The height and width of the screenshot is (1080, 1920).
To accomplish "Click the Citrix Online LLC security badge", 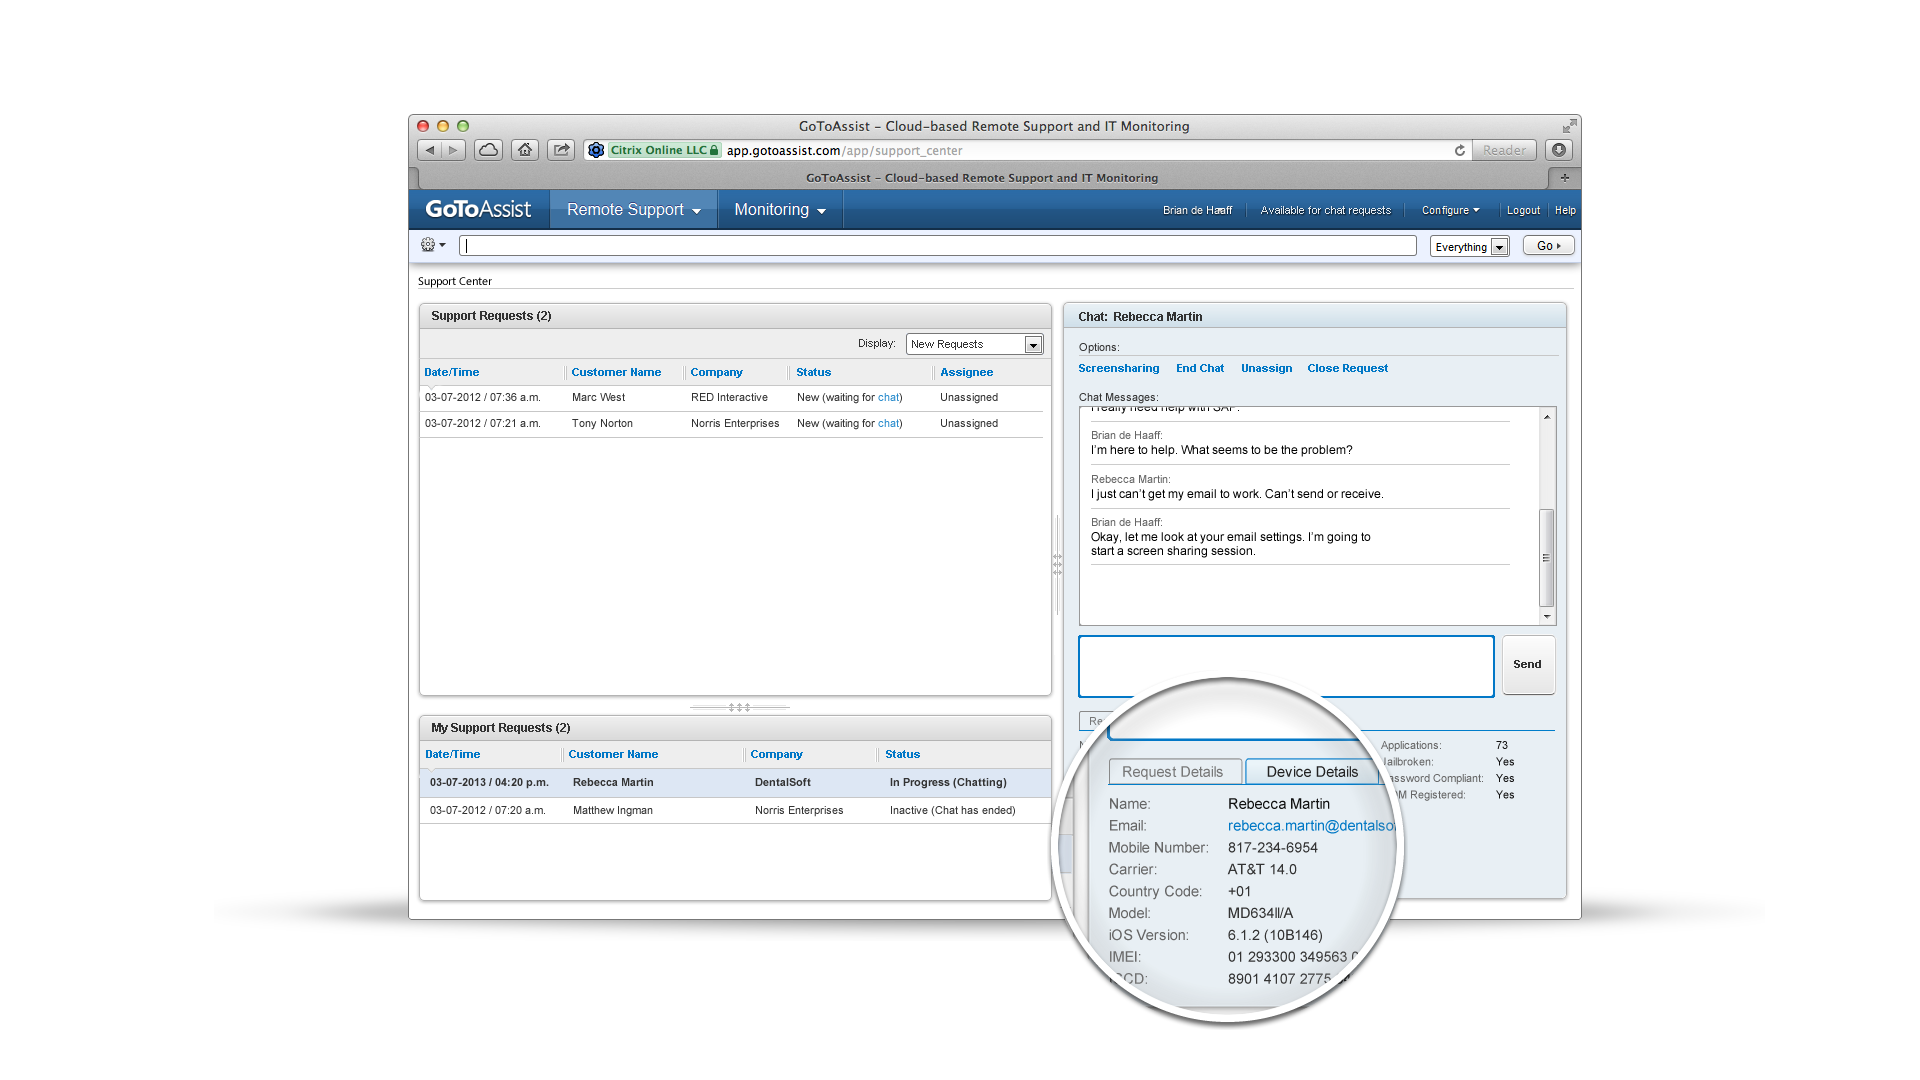I will point(664,151).
